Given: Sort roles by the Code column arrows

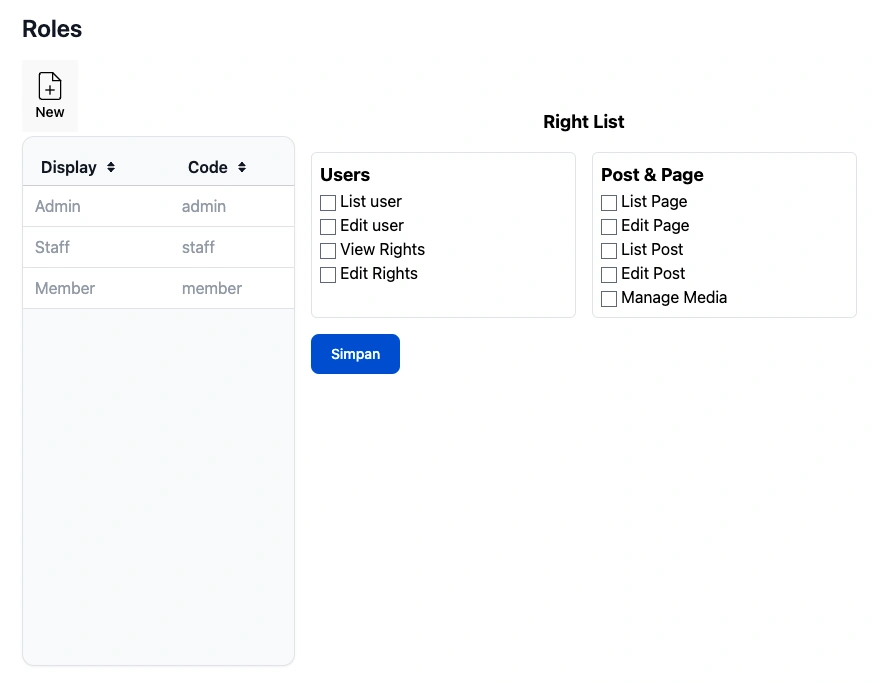Looking at the screenshot, I should click(242, 168).
